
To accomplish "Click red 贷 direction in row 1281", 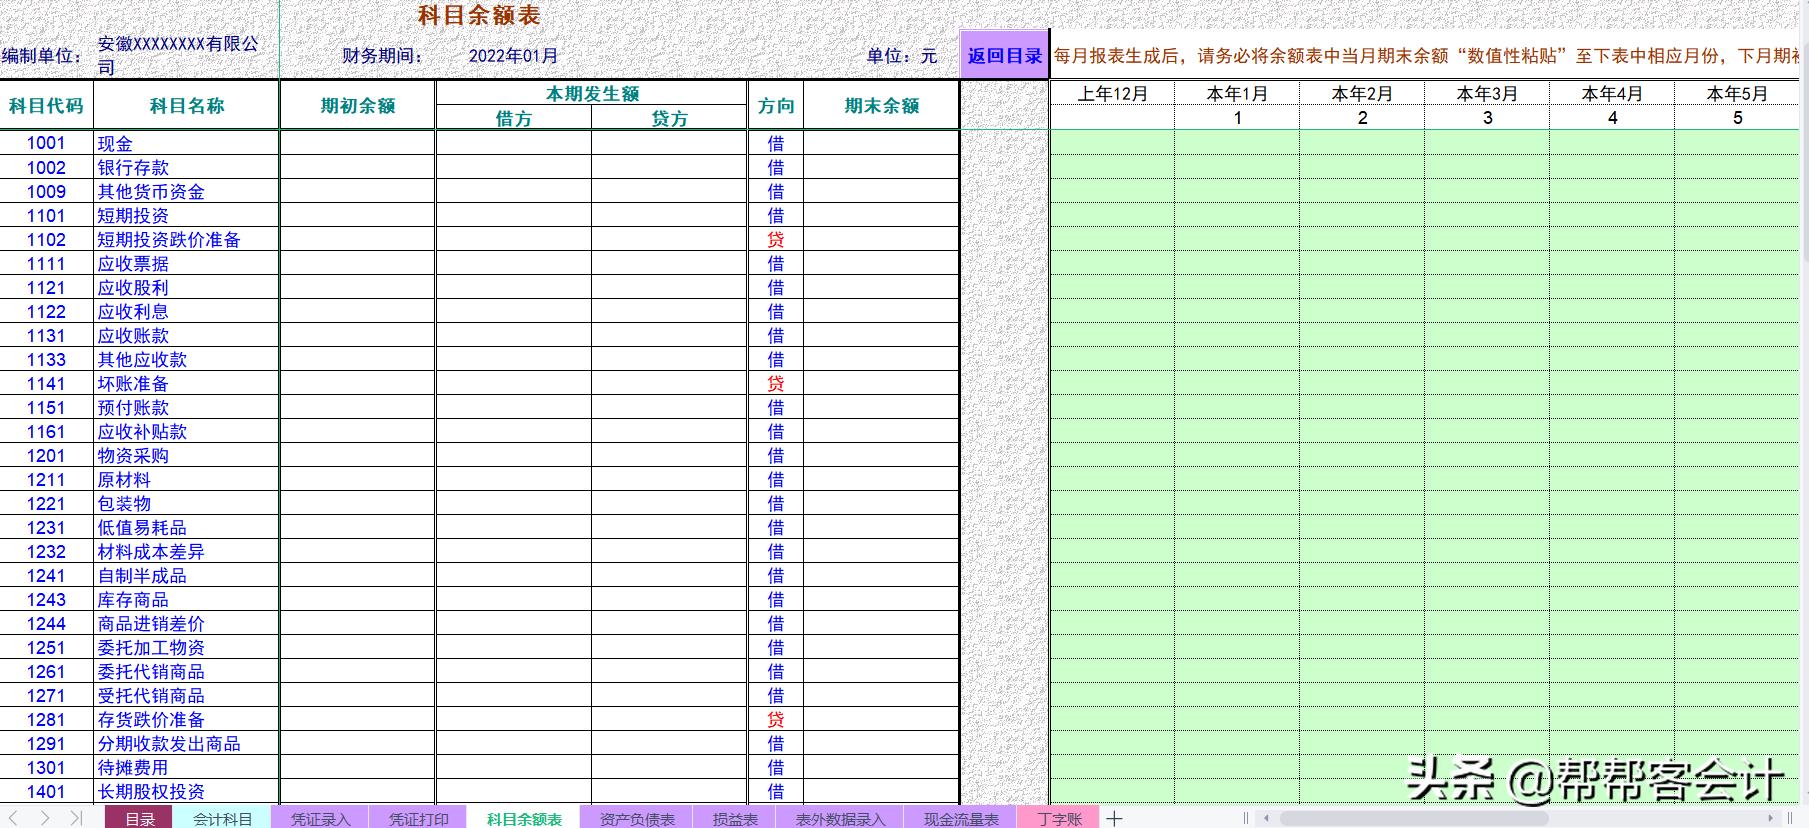I will [x=776, y=719].
